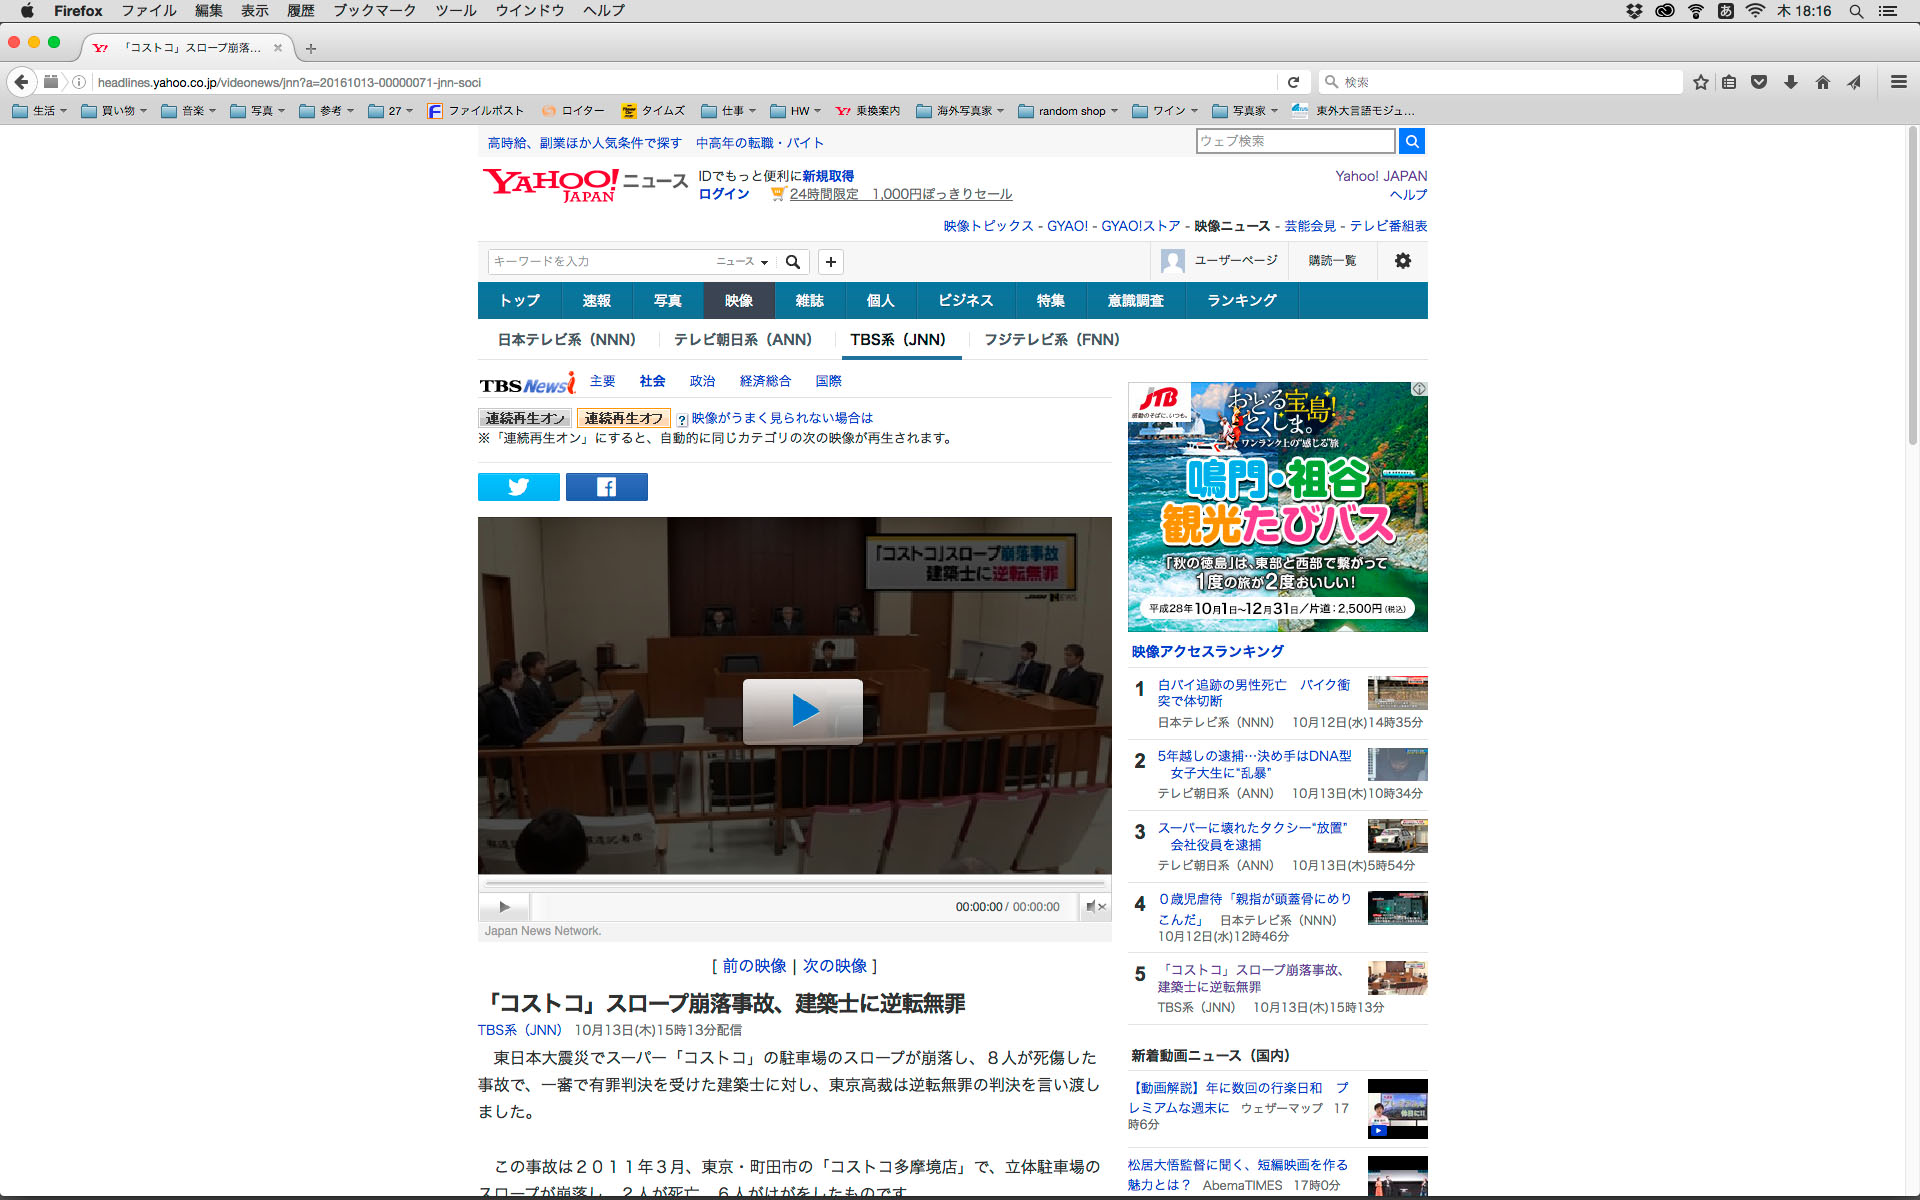Click the blue web search magnifier button
The width and height of the screenshot is (1920, 1200).
1411,141
